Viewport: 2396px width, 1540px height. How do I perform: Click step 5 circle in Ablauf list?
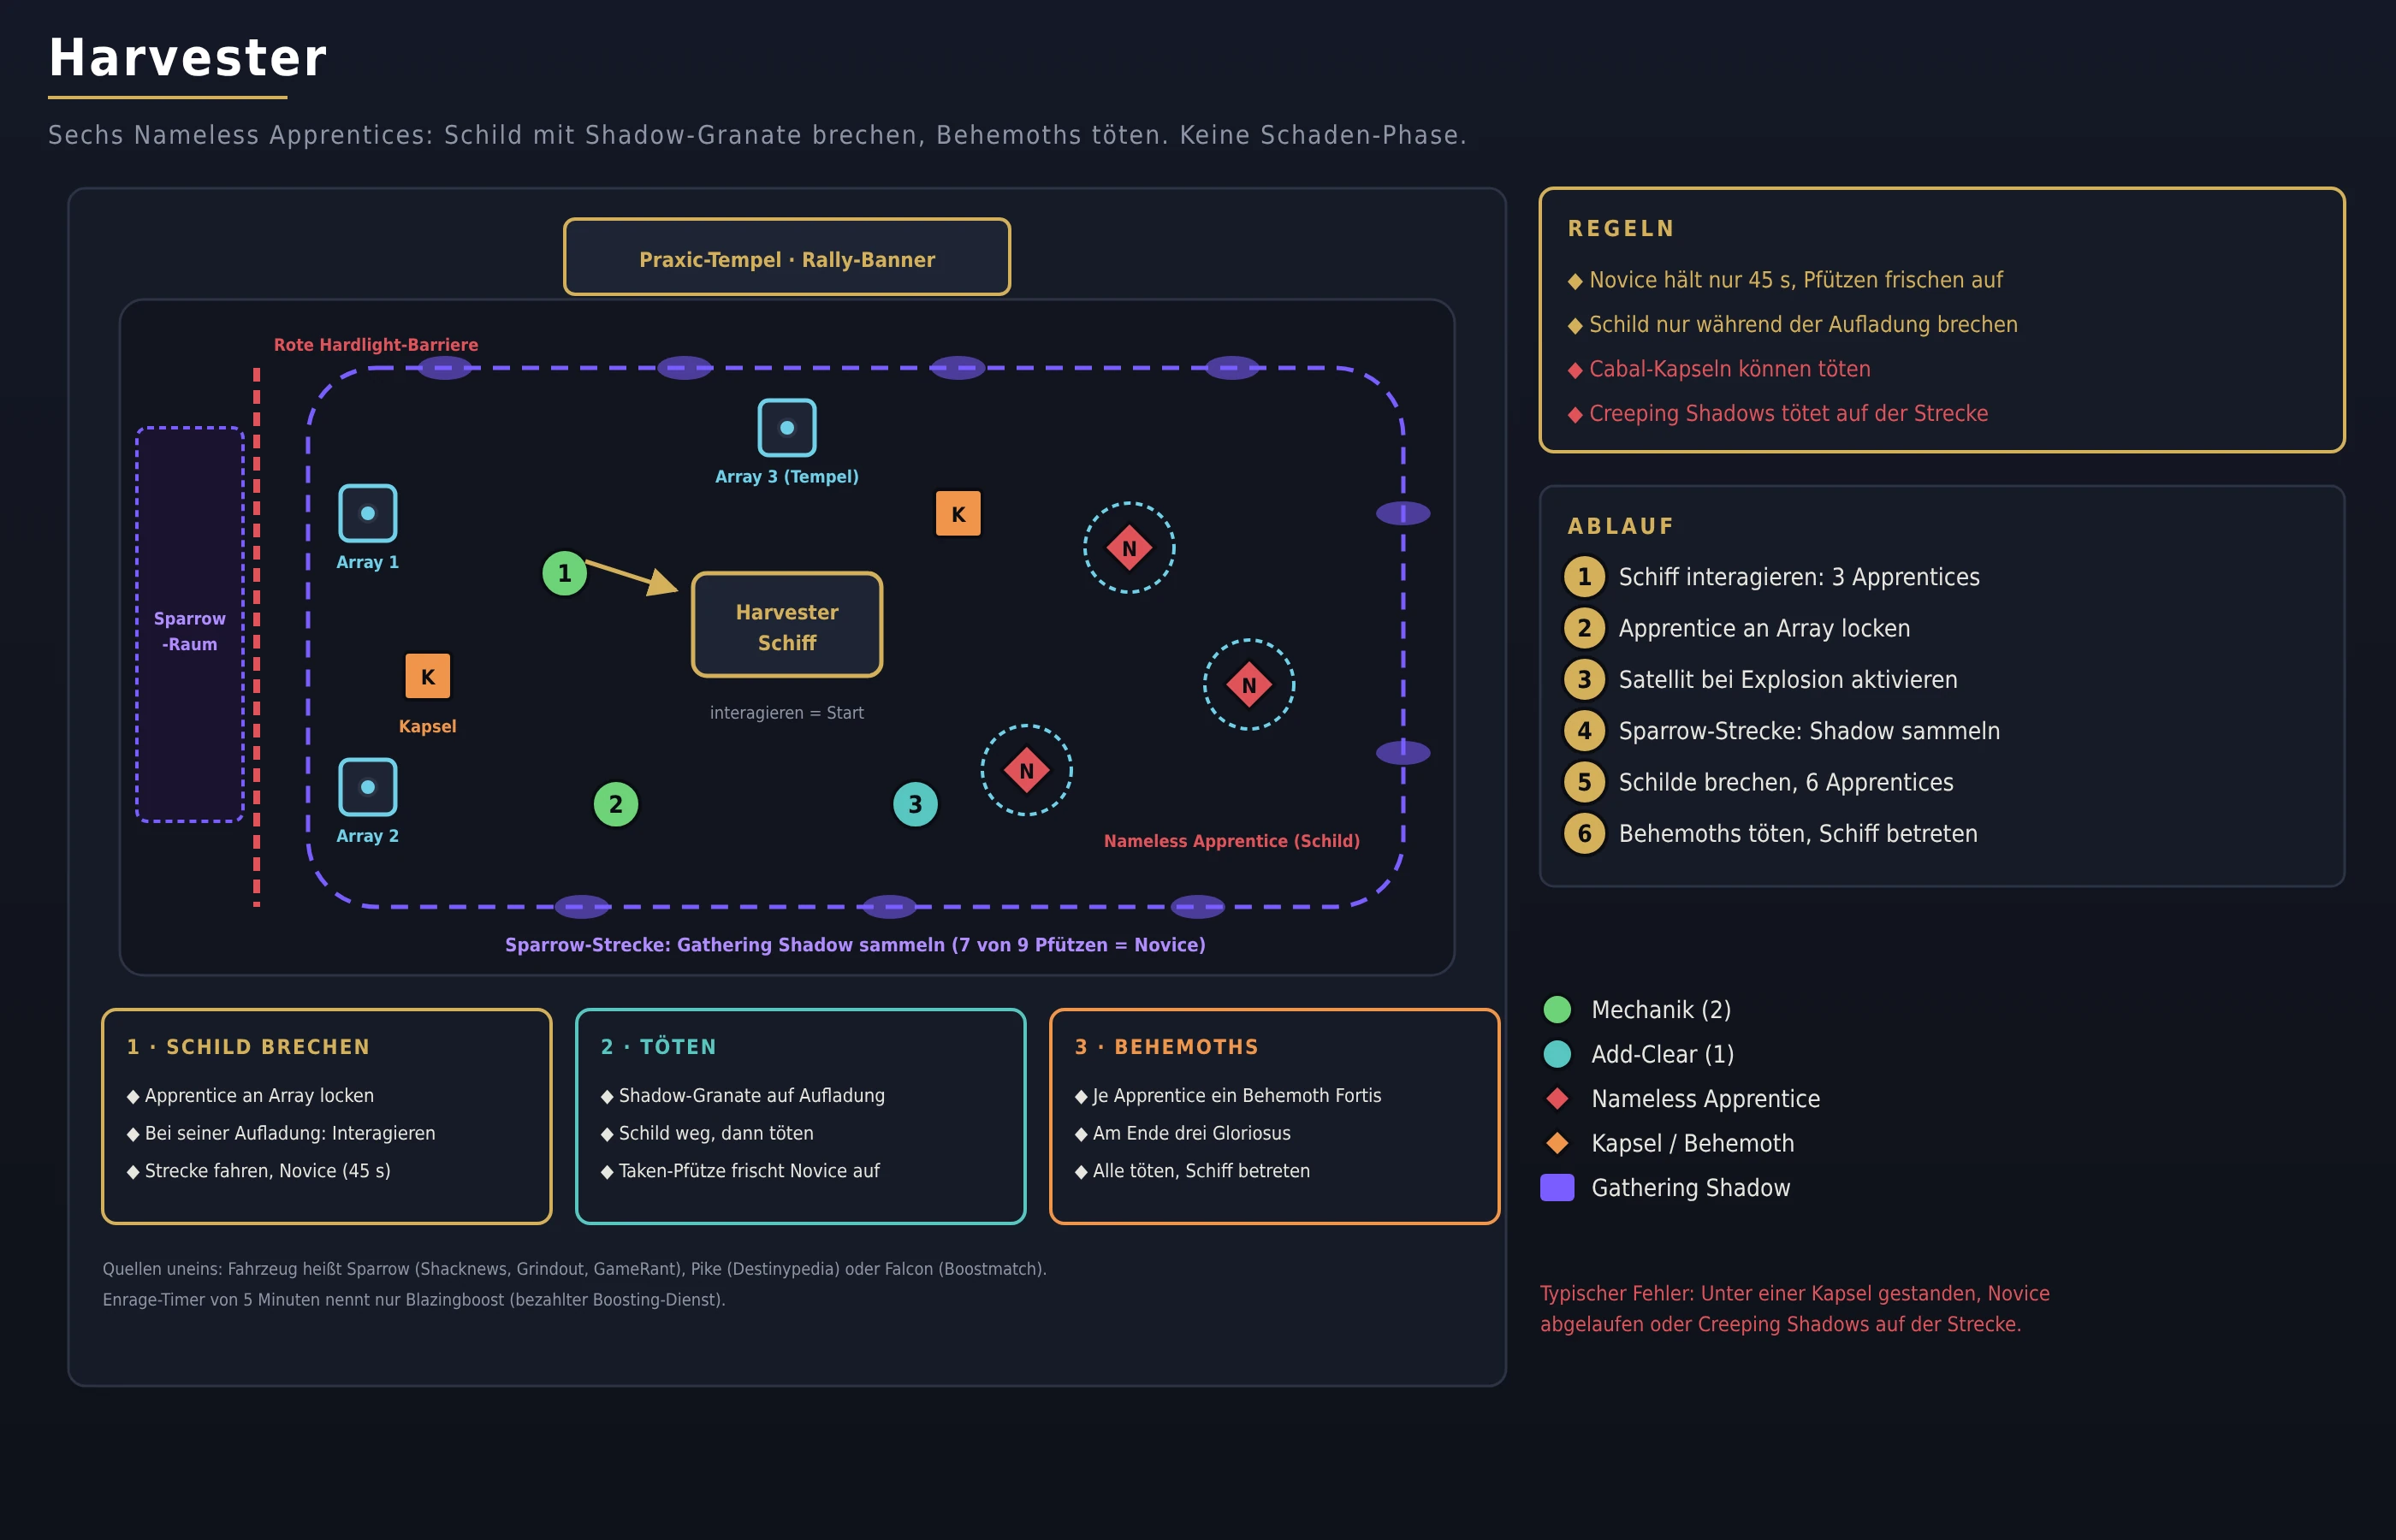(1584, 782)
